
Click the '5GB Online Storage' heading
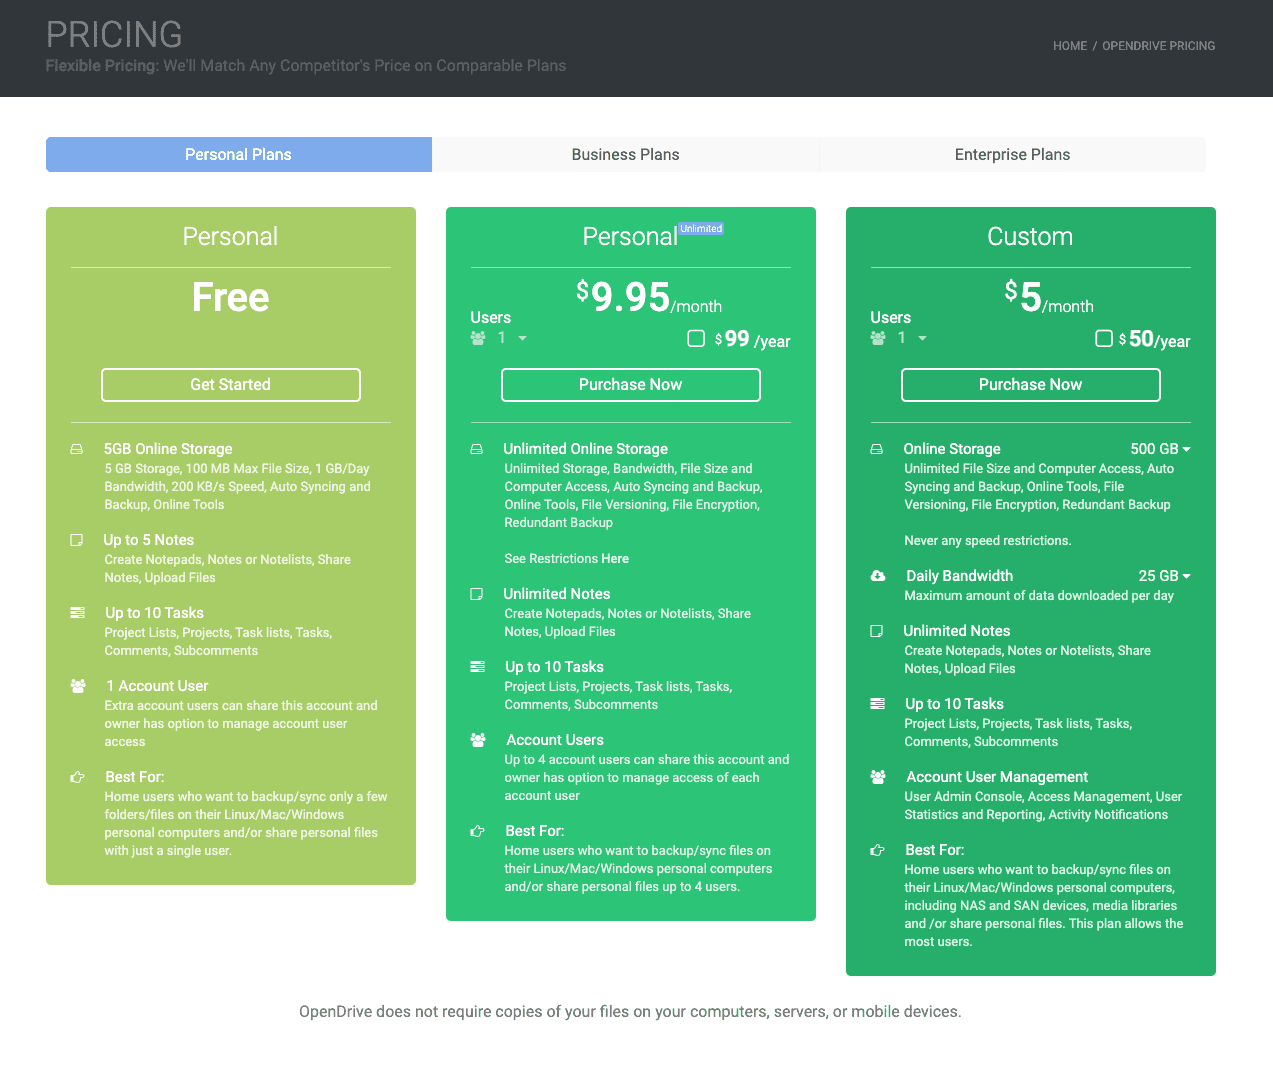(x=168, y=449)
